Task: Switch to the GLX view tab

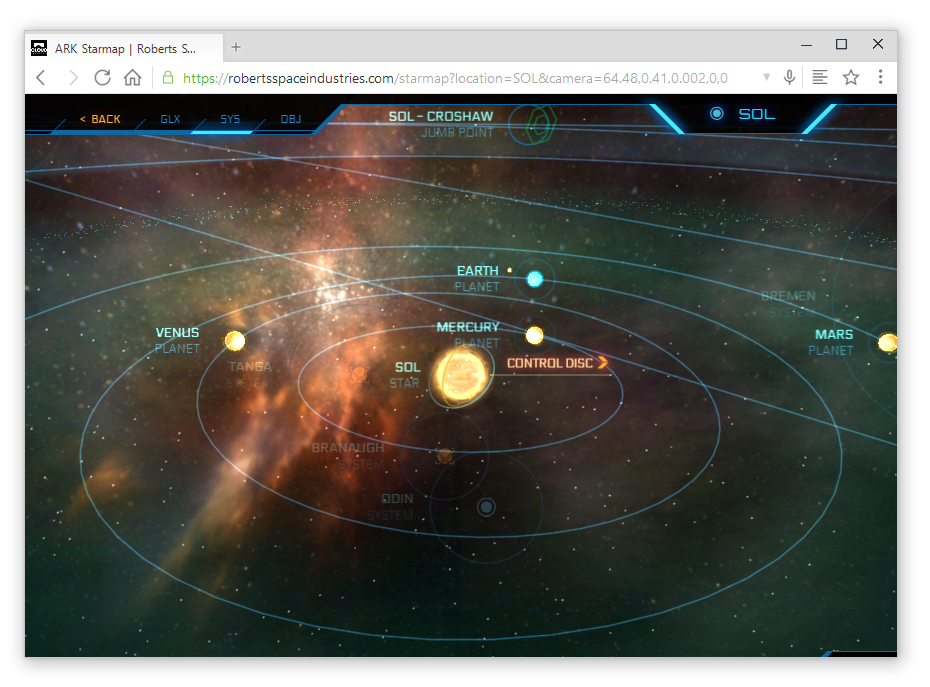Action: coord(170,119)
